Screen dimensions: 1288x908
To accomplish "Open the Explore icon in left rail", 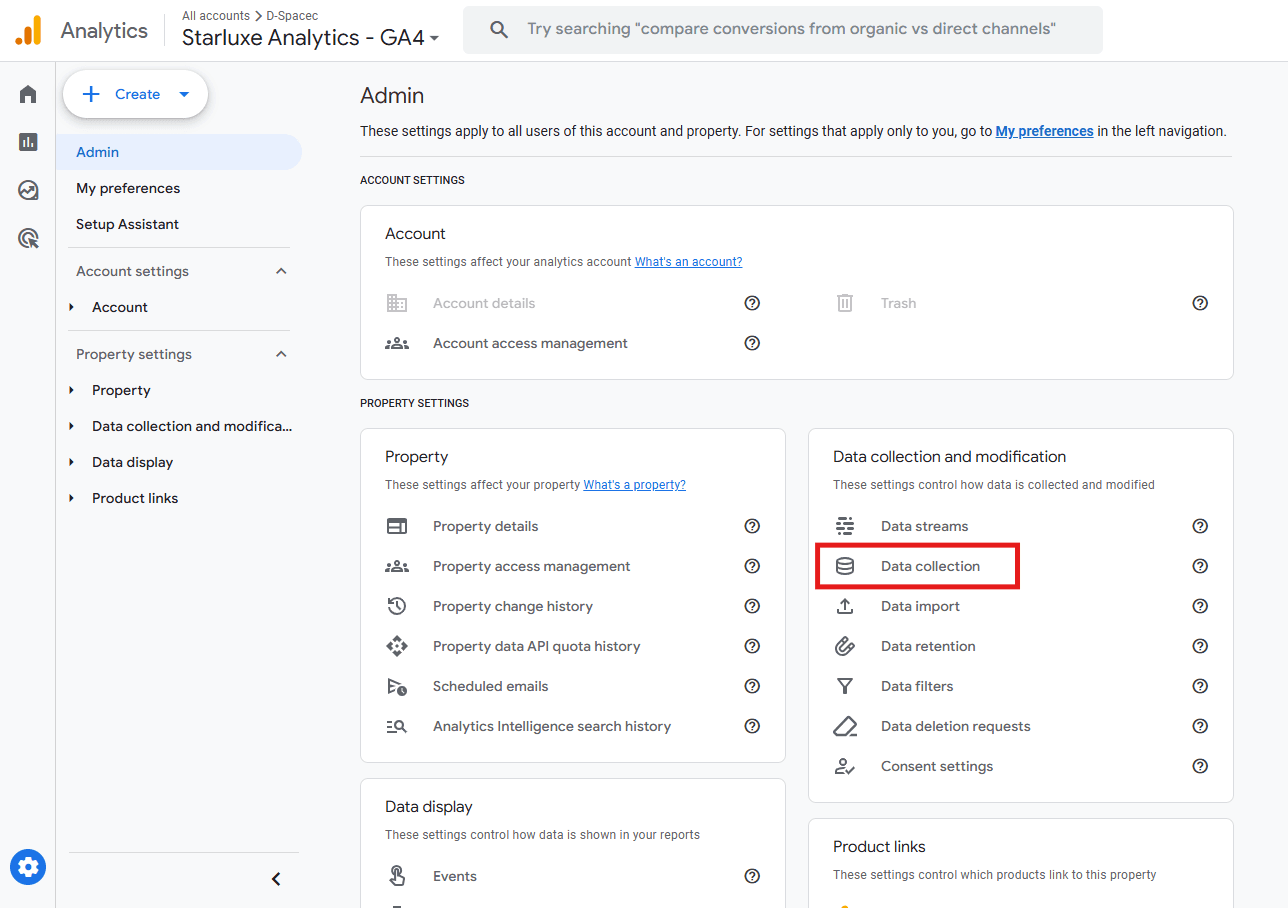I will pos(28,190).
